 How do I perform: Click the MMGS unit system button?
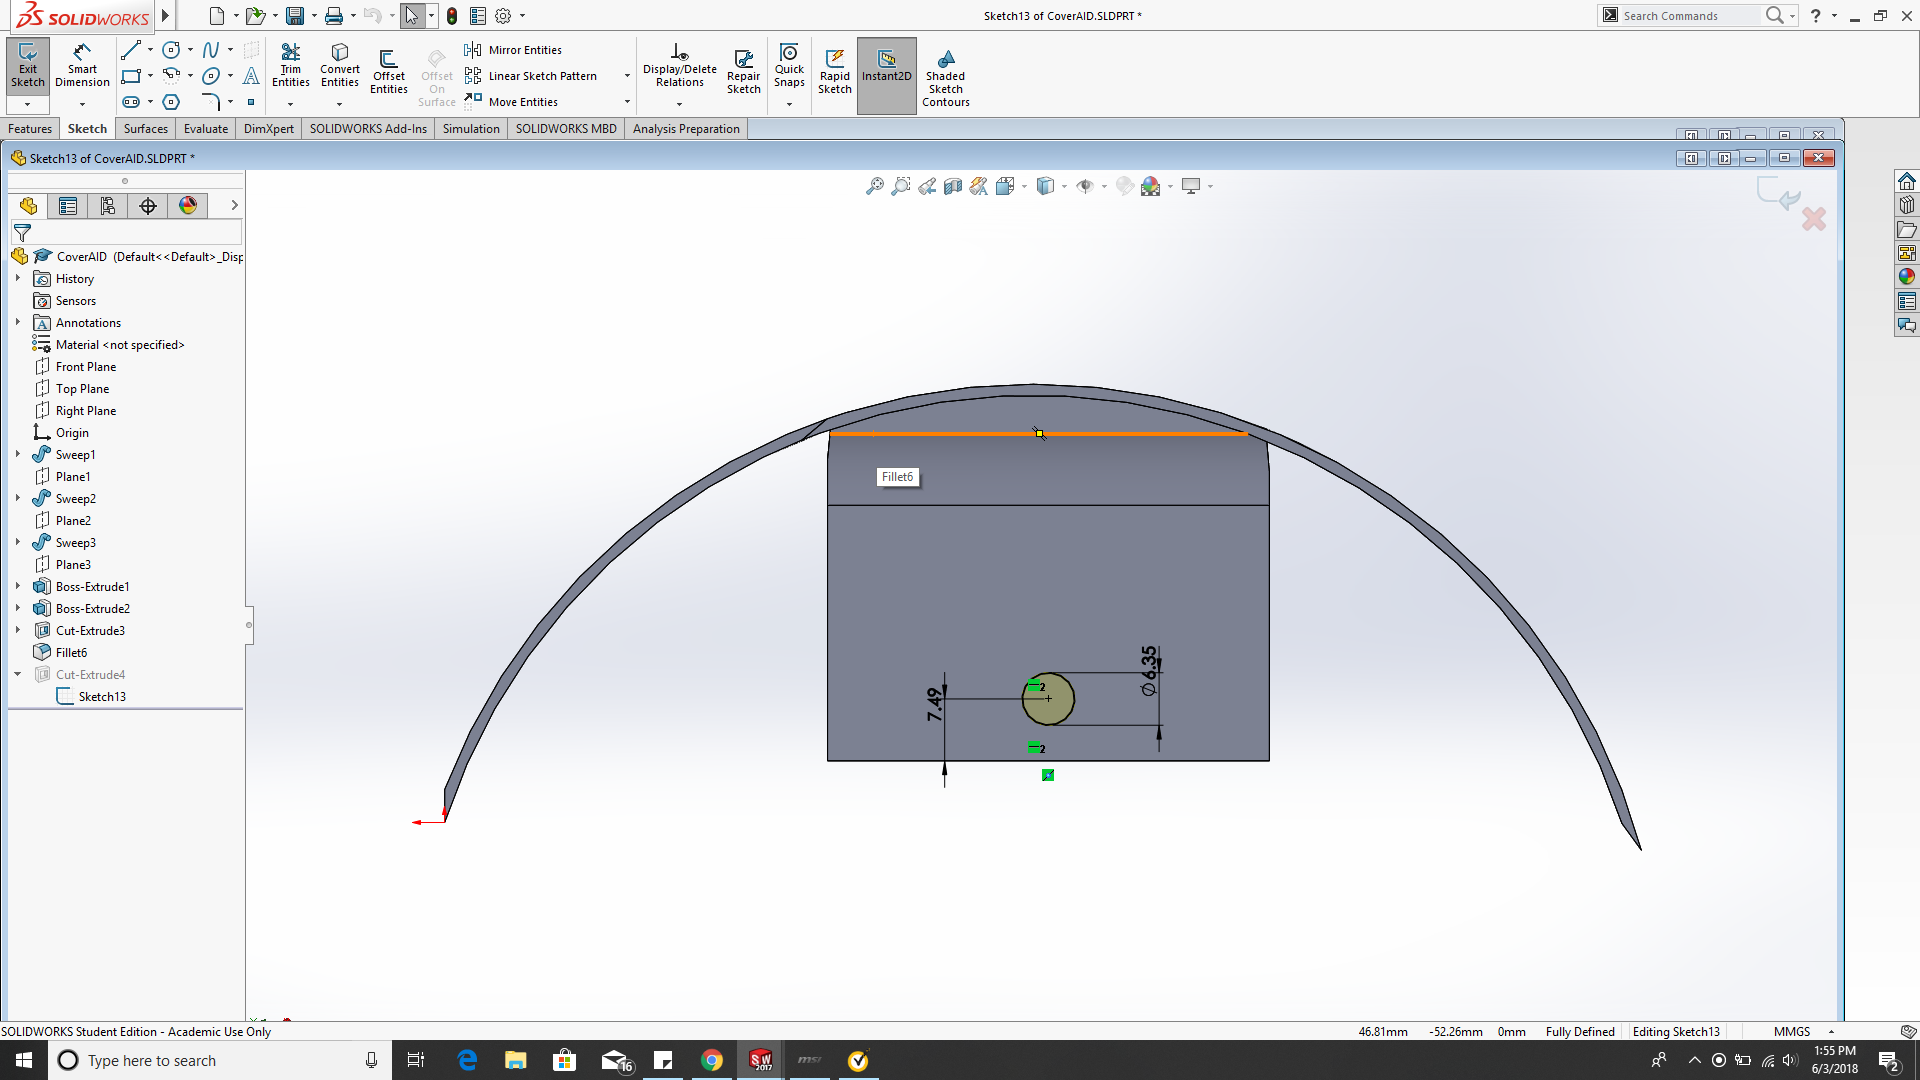point(1792,1032)
